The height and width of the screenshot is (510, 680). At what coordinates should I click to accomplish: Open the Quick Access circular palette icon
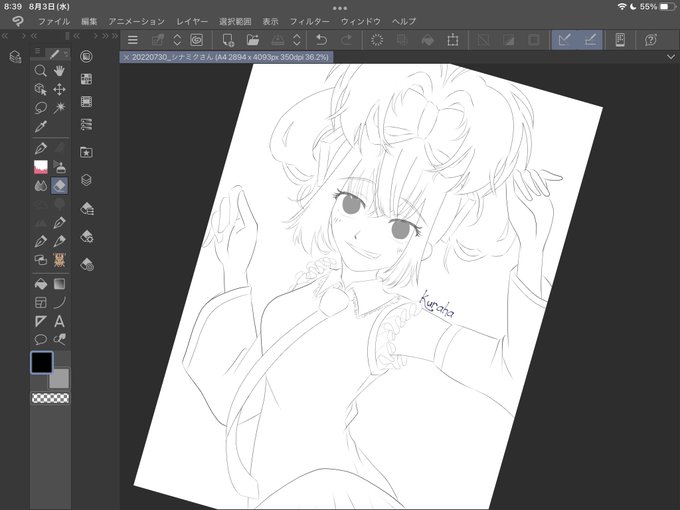(x=86, y=56)
